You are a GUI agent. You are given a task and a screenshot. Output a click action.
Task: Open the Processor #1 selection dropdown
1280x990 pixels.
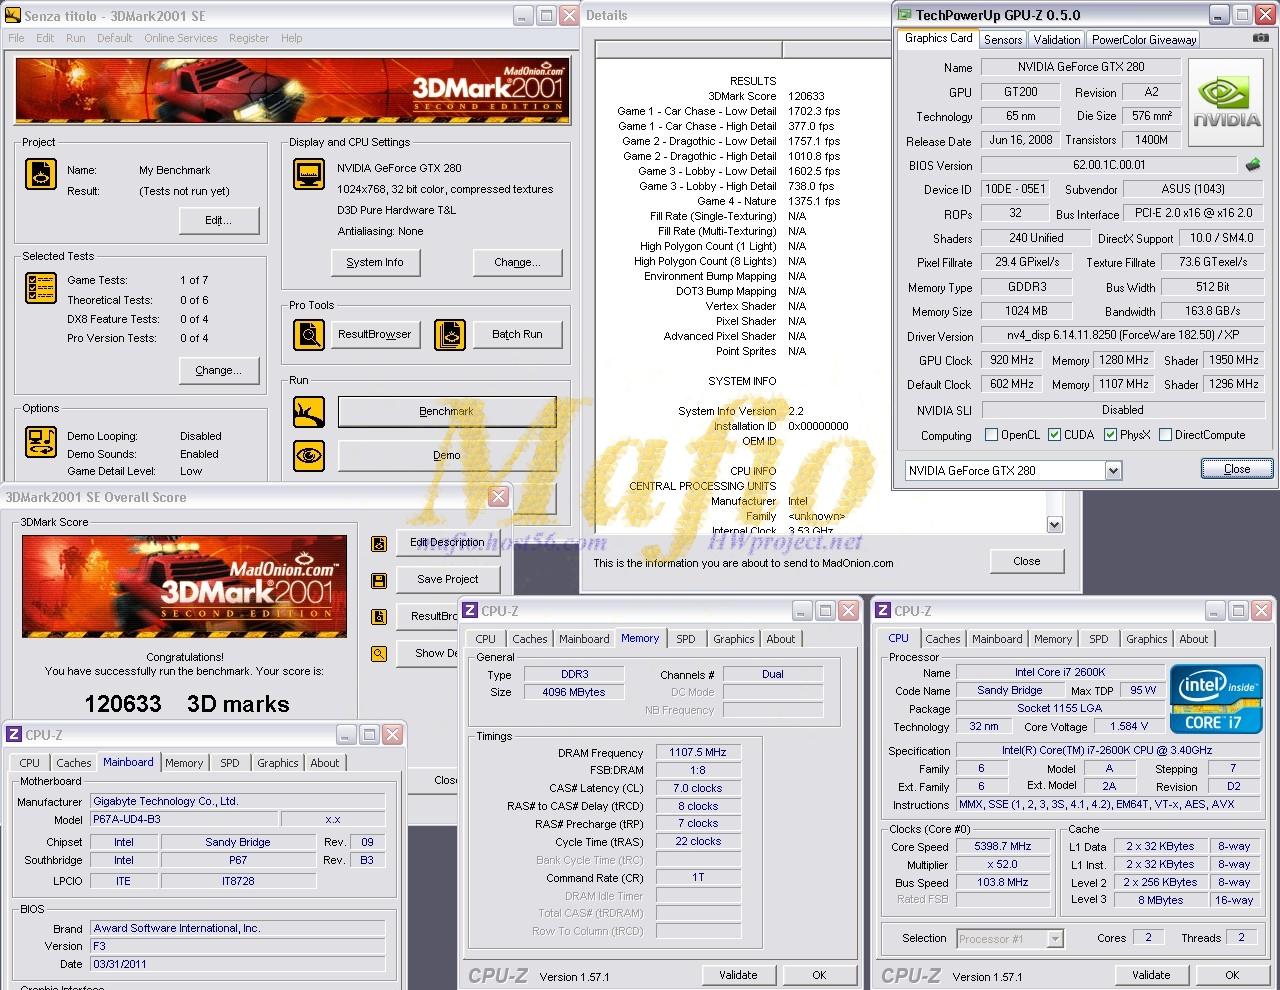click(1054, 938)
